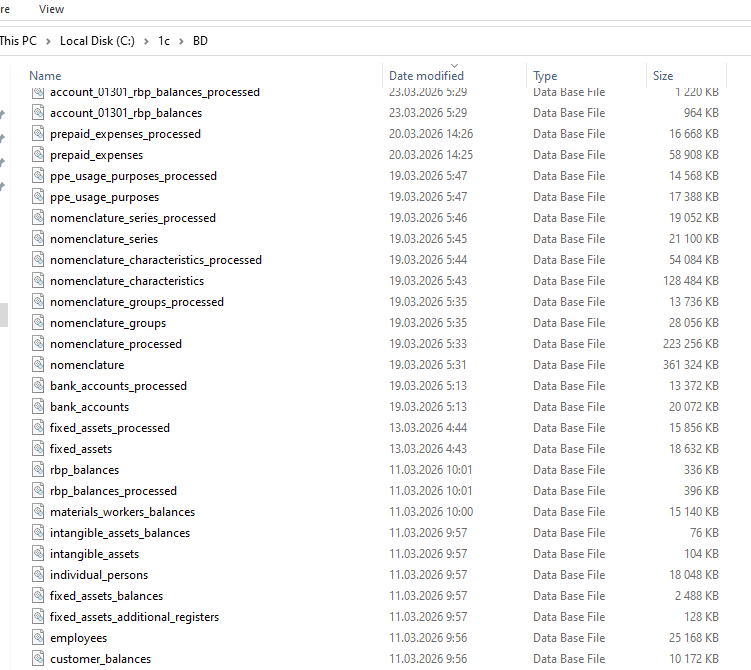Click the 58 908 KB size value

point(694,155)
